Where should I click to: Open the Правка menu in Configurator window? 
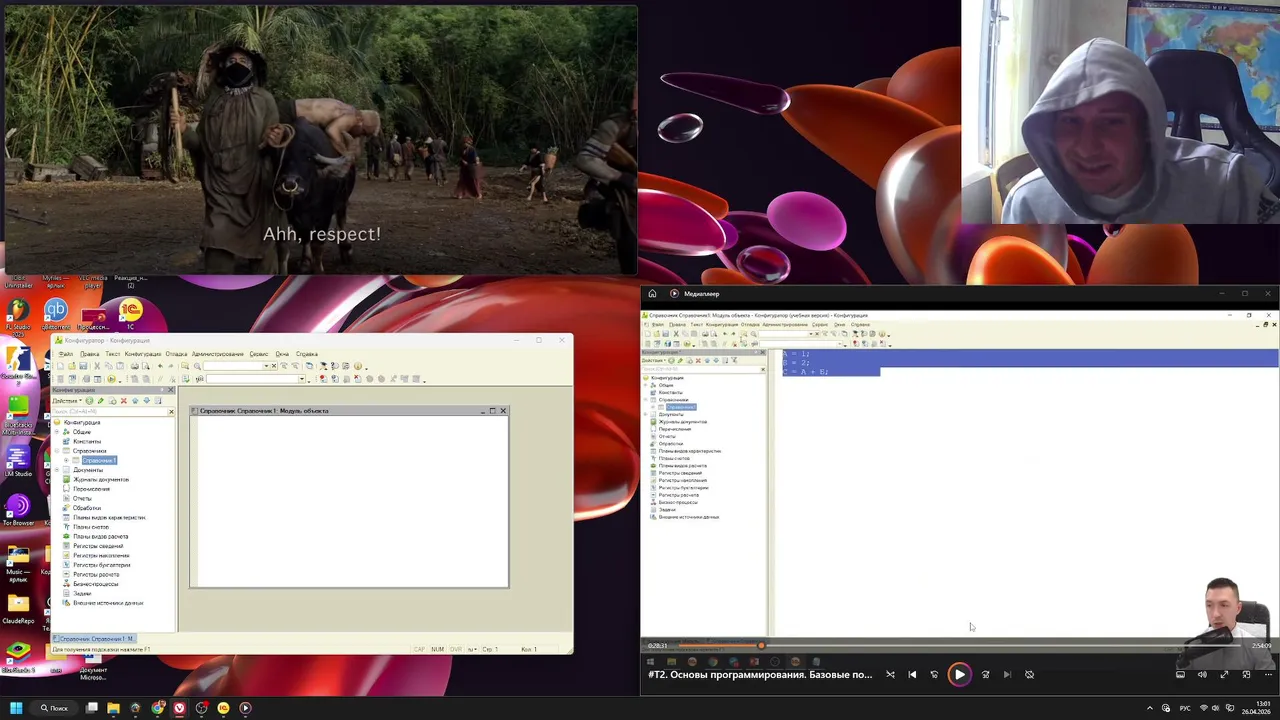pos(90,354)
